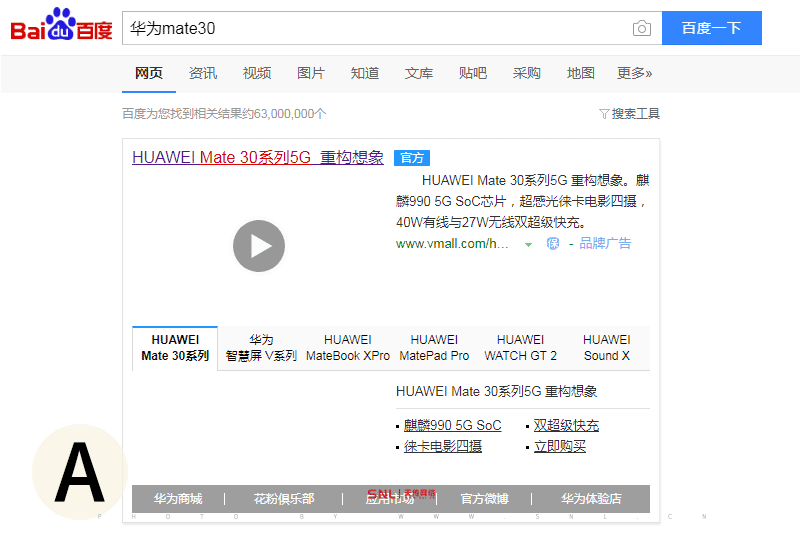Play the Huawei Mate 30 video
Image resolution: width=800 pixels, height=533 pixels.
[259, 246]
